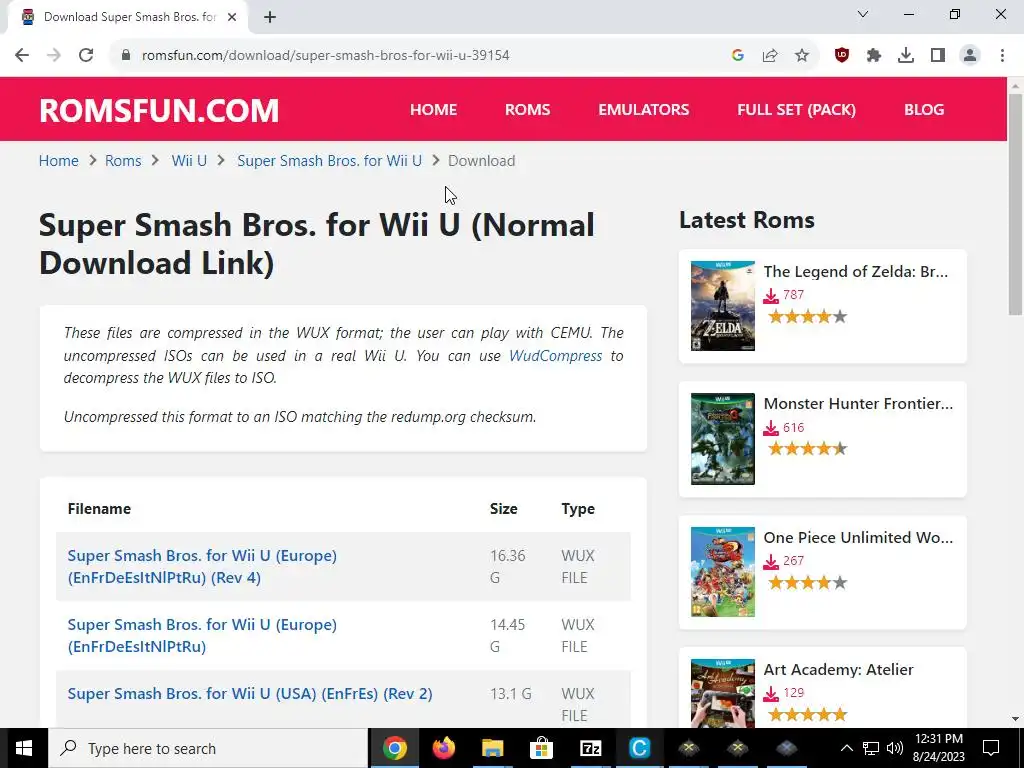
Task: Open a new tab with plus button
Action: [270, 17]
